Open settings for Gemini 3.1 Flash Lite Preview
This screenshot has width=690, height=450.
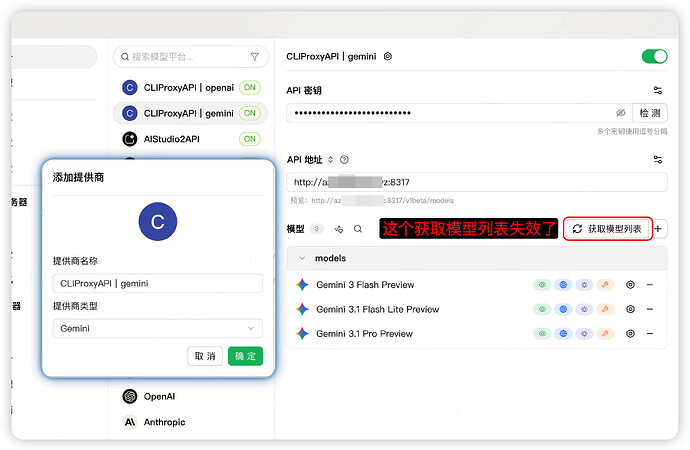click(x=630, y=309)
